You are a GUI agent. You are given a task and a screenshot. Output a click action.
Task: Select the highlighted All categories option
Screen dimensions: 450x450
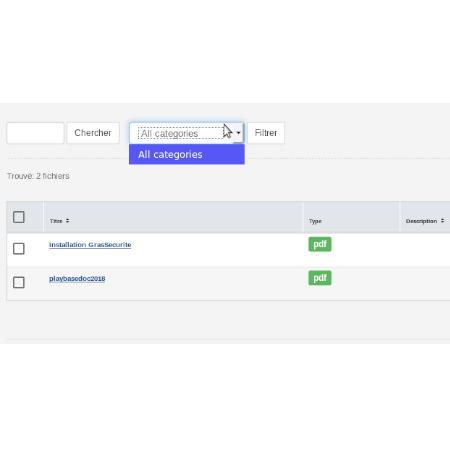click(x=187, y=154)
